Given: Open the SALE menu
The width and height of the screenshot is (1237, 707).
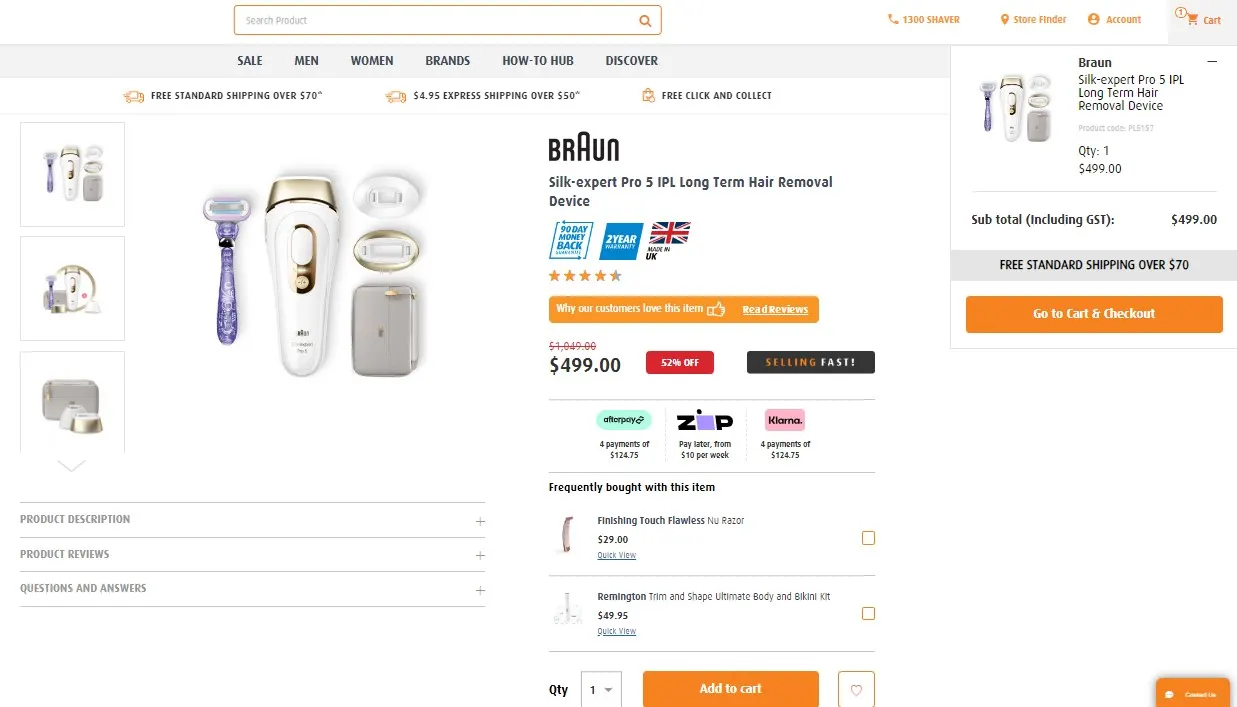Looking at the screenshot, I should (x=250, y=61).
